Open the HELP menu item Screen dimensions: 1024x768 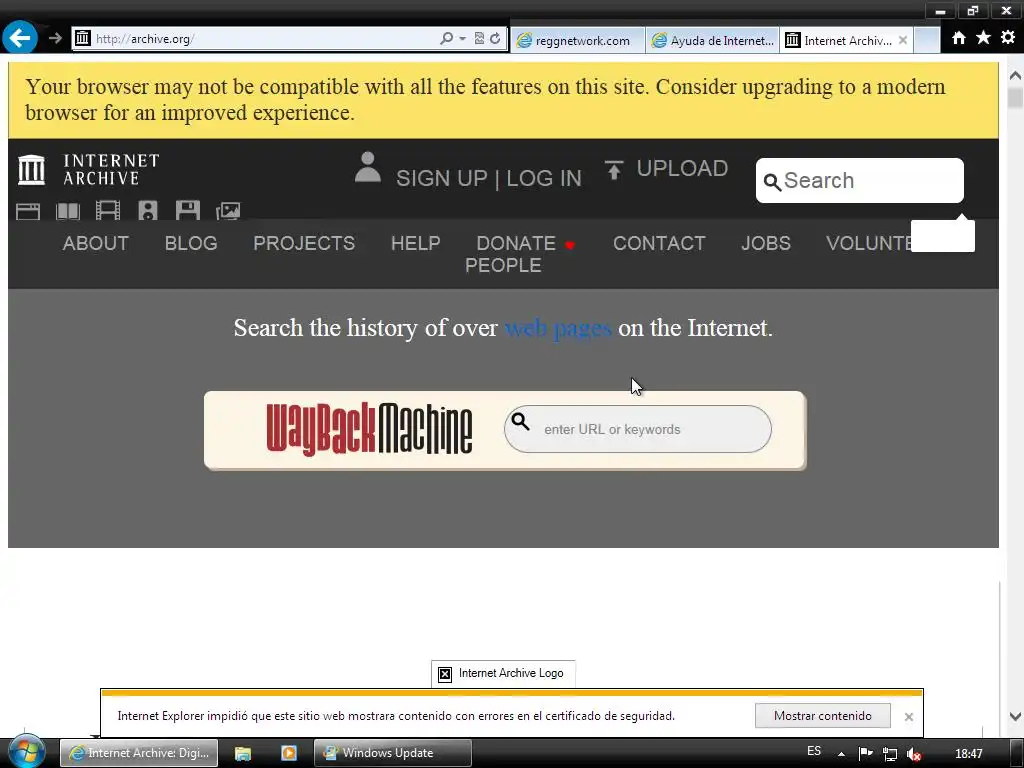click(x=415, y=244)
